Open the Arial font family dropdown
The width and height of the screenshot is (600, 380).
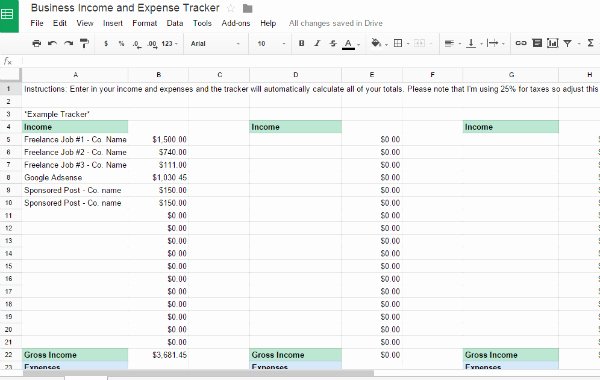(x=215, y=44)
